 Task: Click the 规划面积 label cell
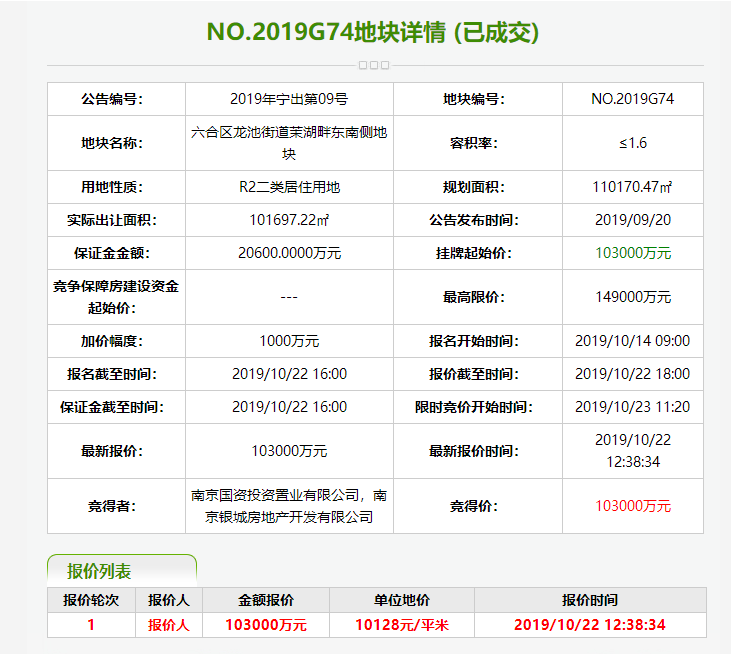(x=478, y=187)
